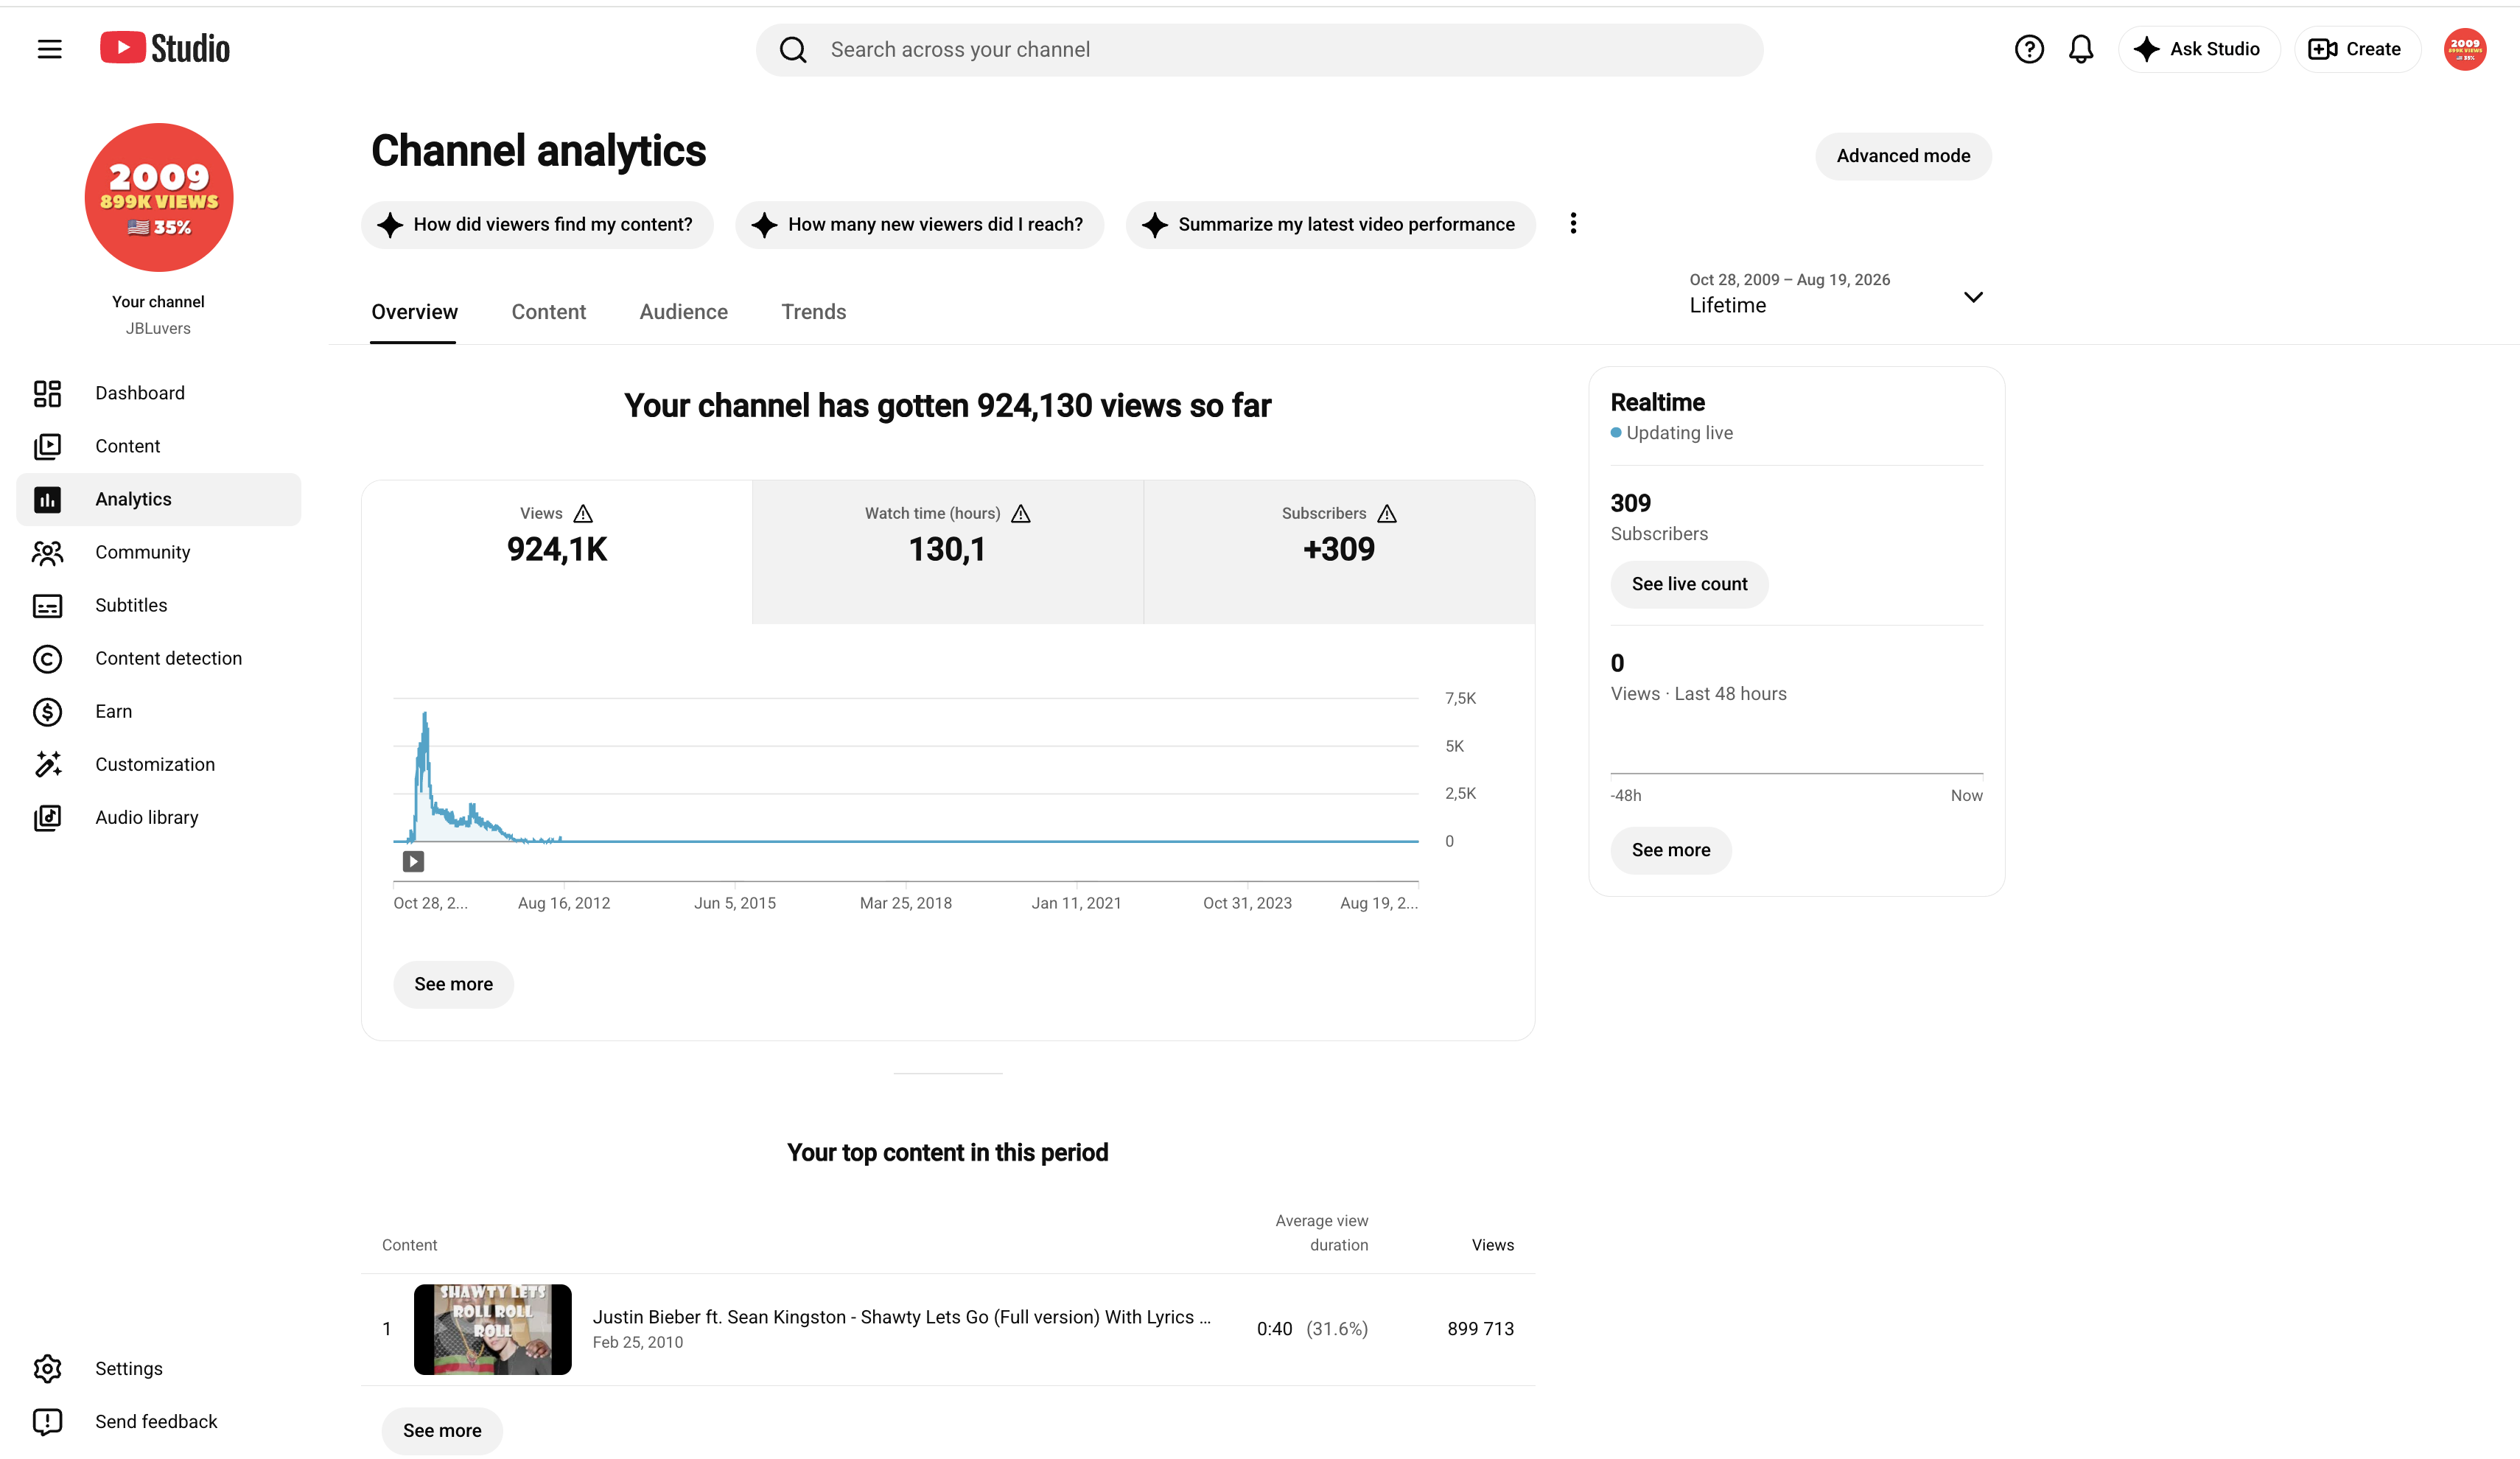Switch to the Trends tab
Image resolution: width=2520 pixels, height=1459 pixels.
[813, 311]
